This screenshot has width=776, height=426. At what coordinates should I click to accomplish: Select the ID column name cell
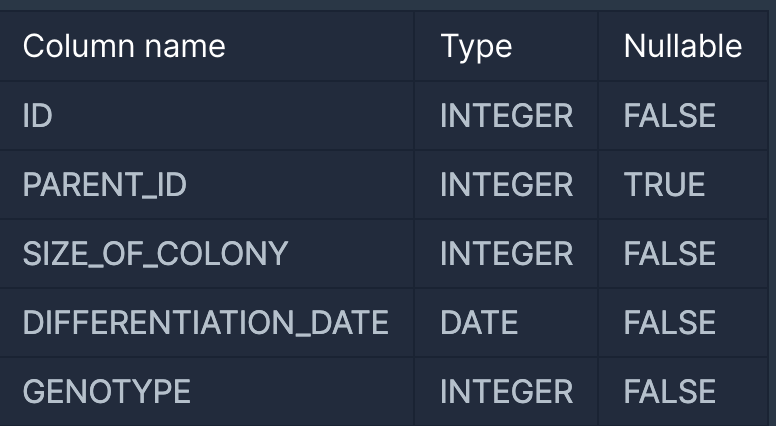(38, 116)
